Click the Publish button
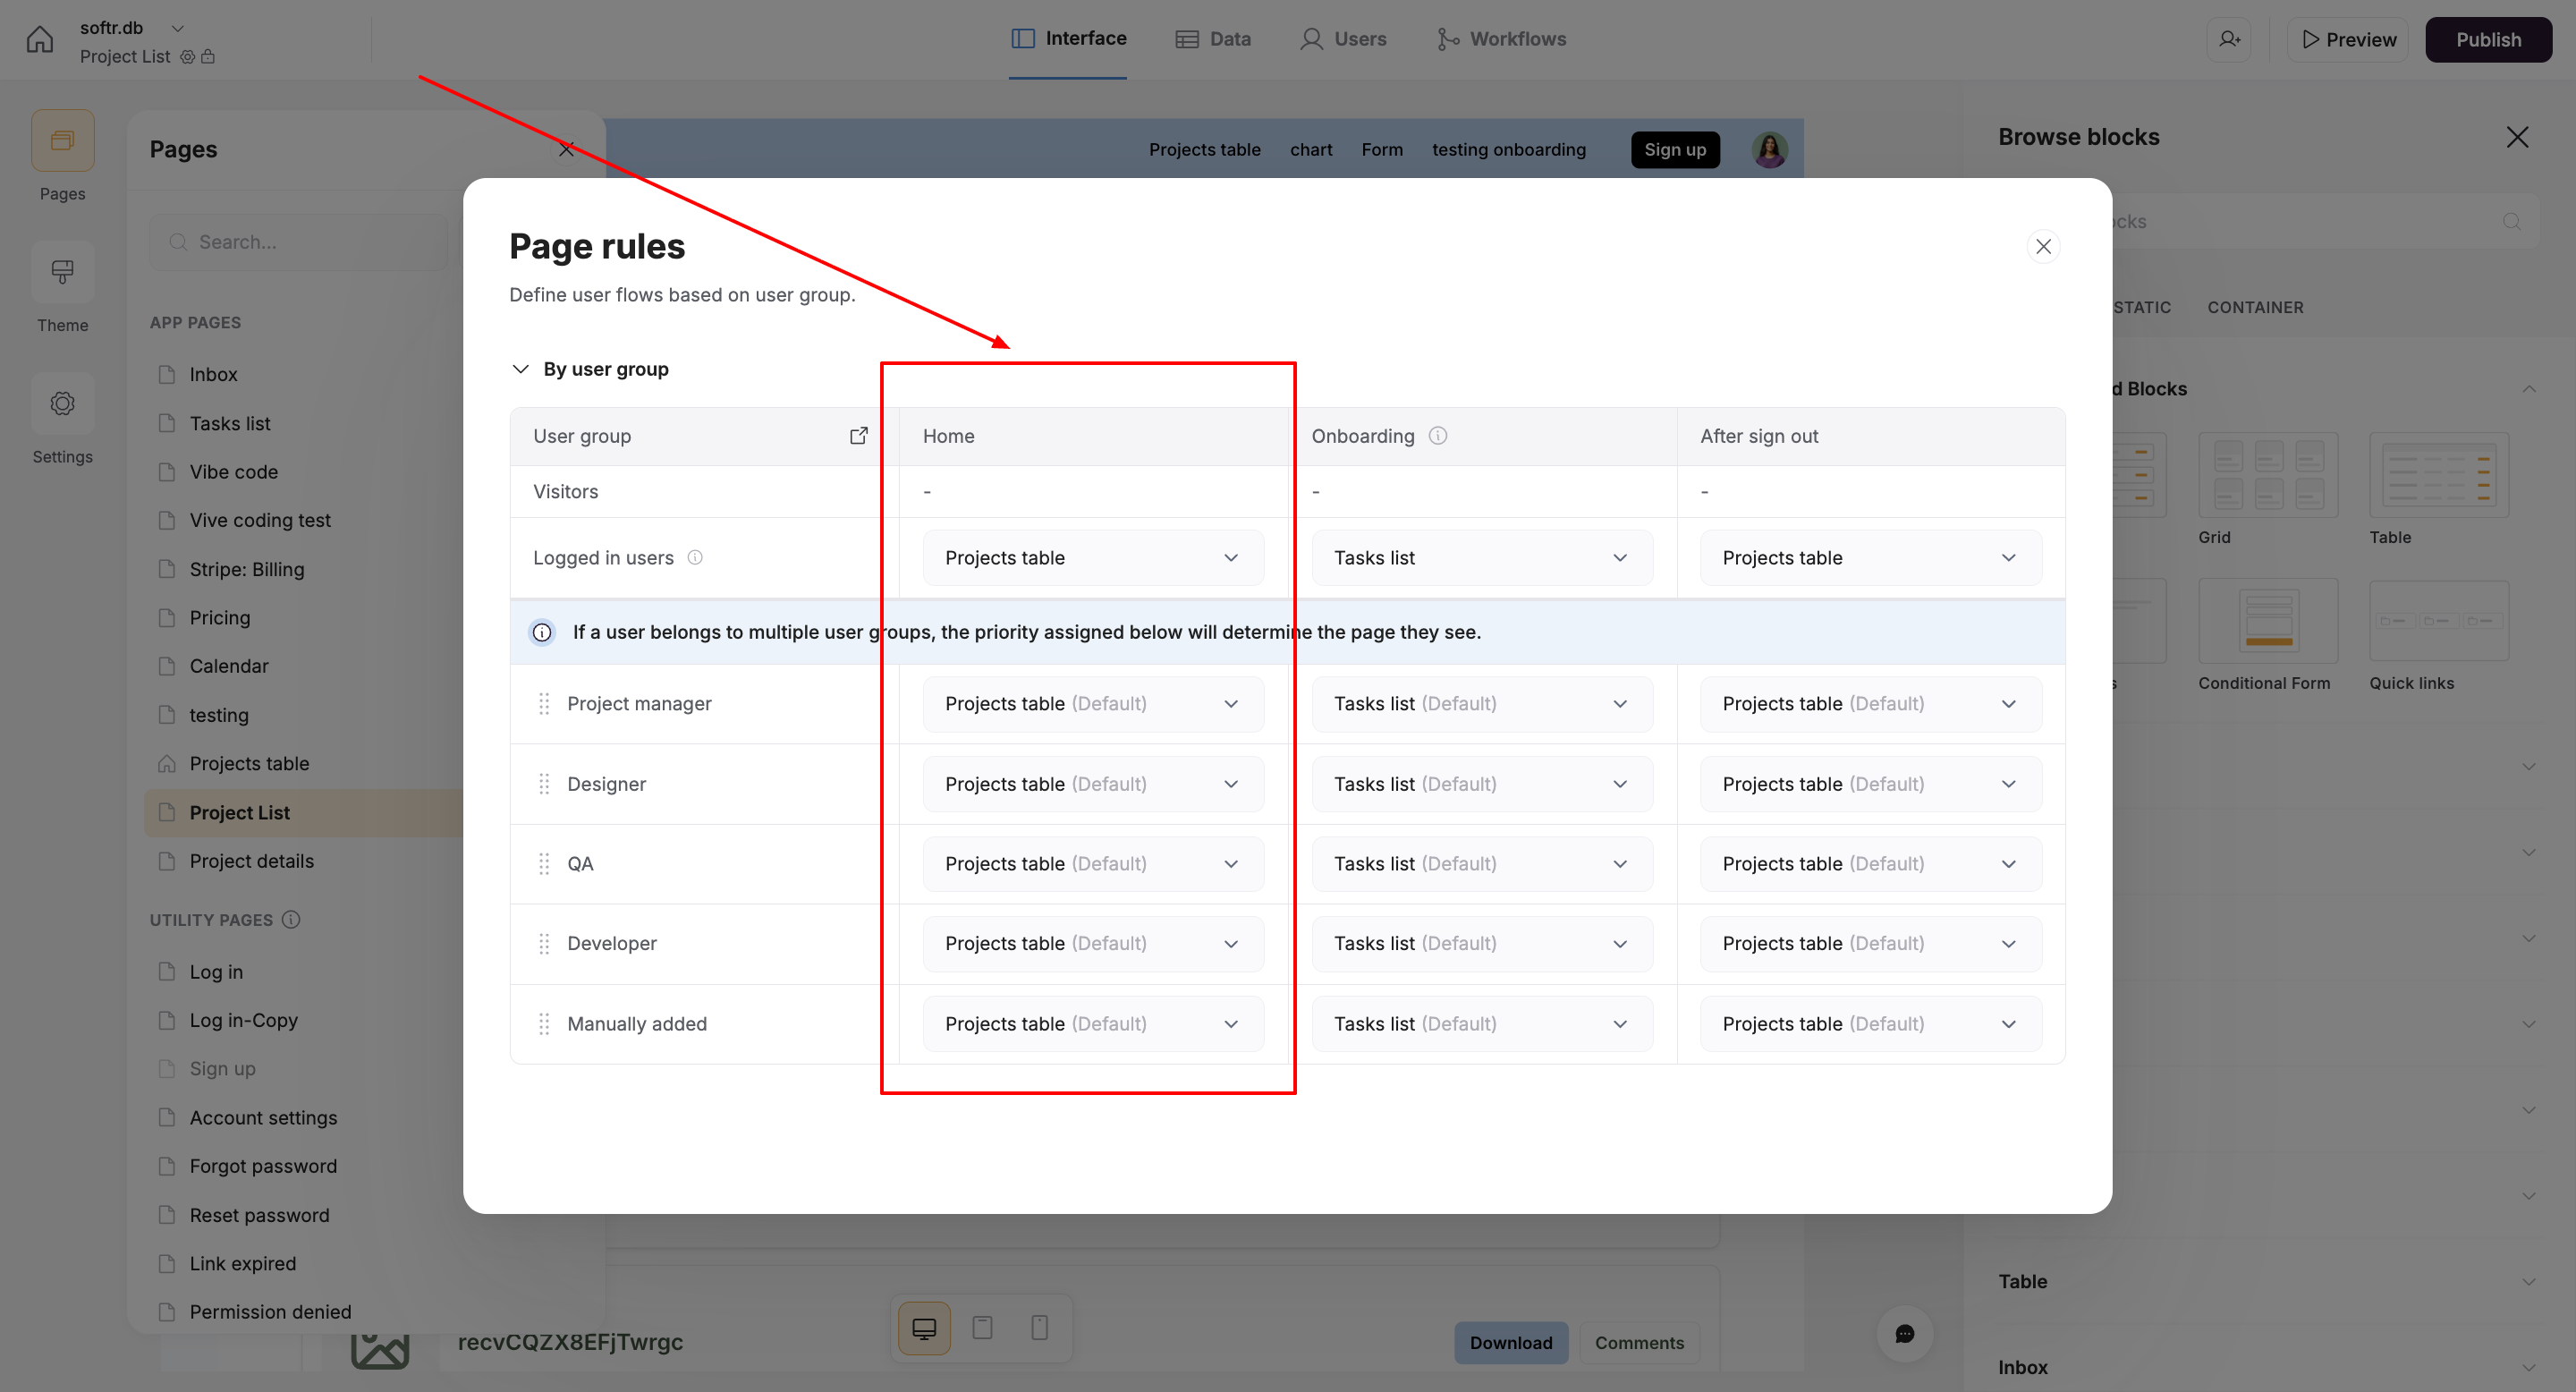Screen dimensions: 2576x1392 click(x=2488, y=40)
